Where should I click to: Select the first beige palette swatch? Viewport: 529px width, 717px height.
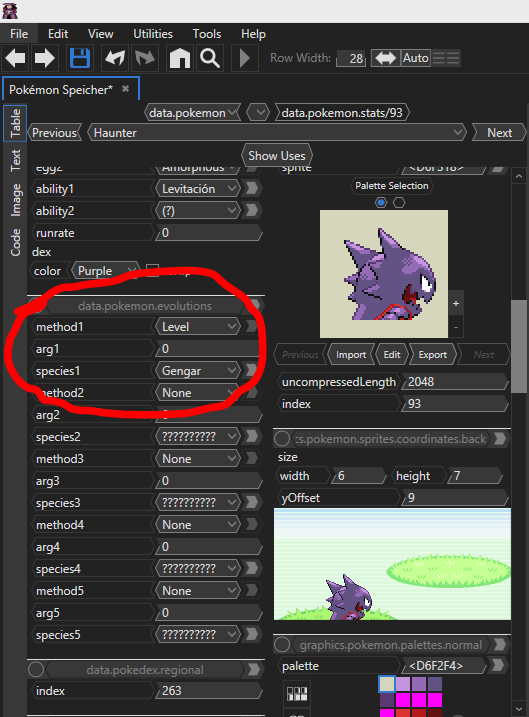click(x=387, y=684)
